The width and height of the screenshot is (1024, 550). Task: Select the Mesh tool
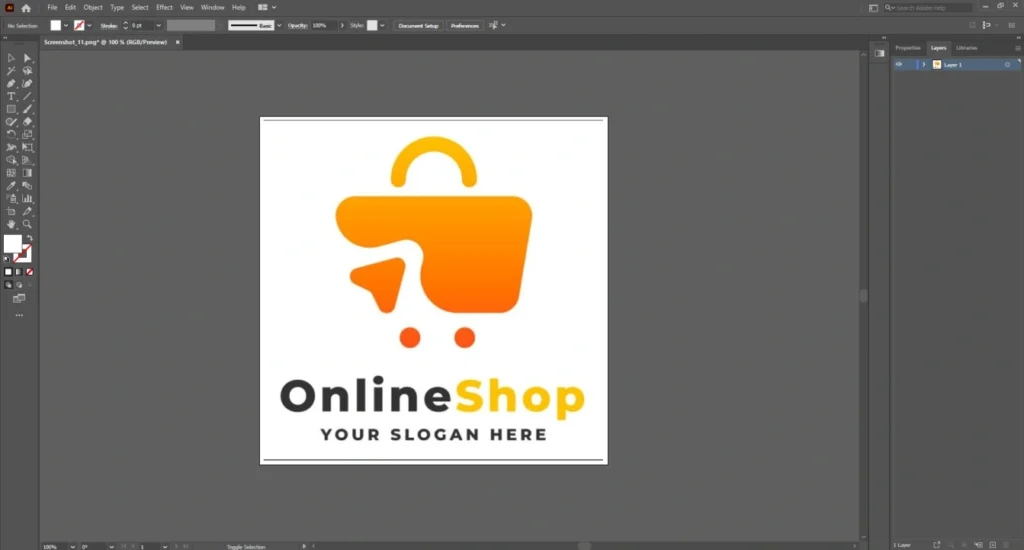click(11, 173)
